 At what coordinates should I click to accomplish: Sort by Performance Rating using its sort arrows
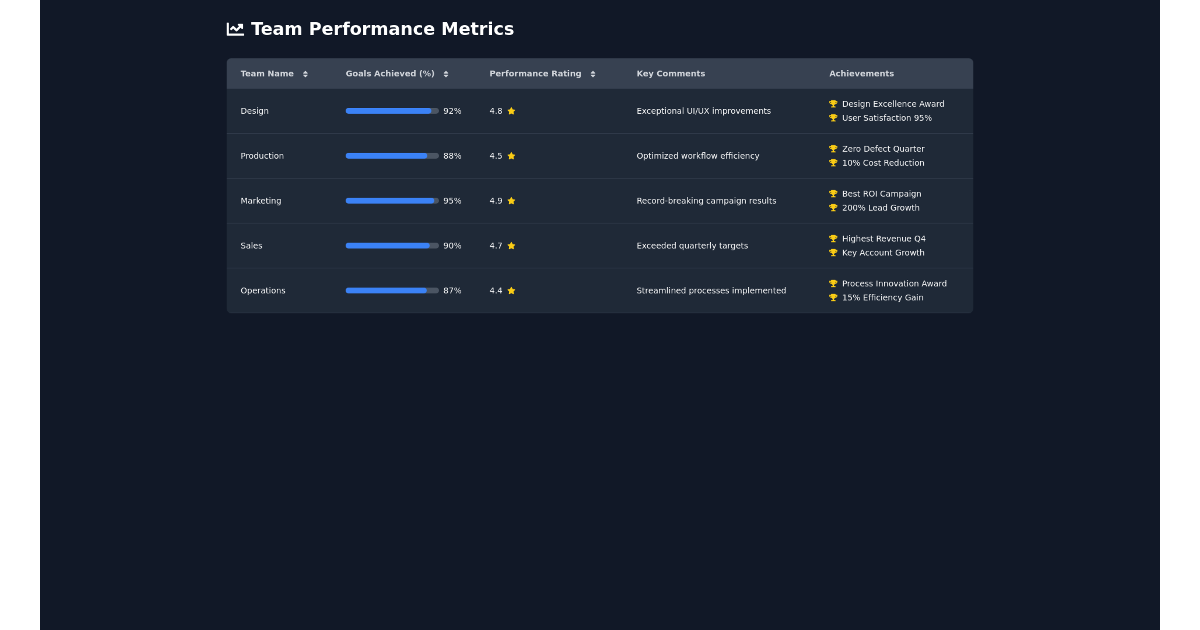(593, 73)
